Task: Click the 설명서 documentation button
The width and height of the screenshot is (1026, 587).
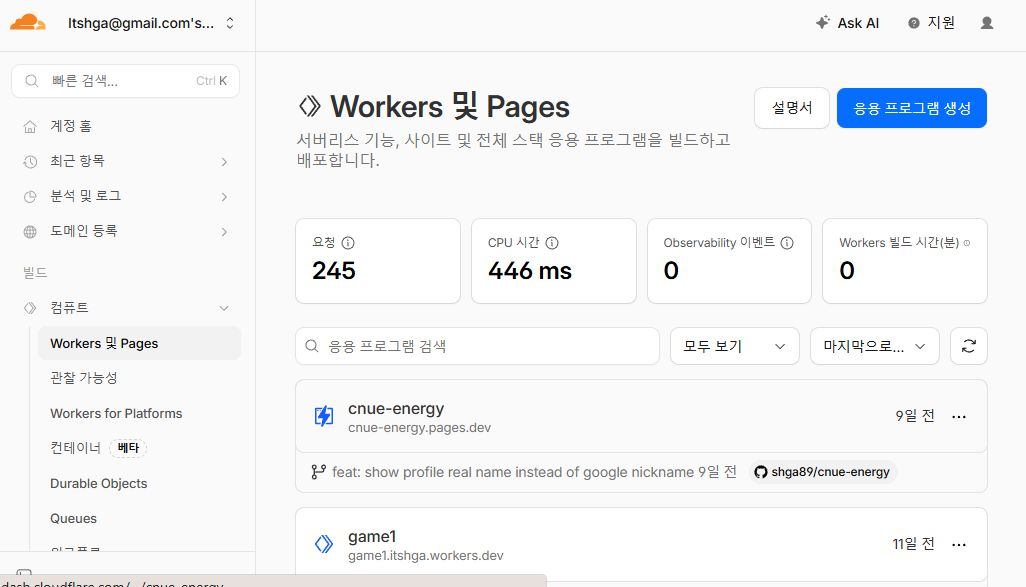Action: pyautogui.click(x=792, y=108)
